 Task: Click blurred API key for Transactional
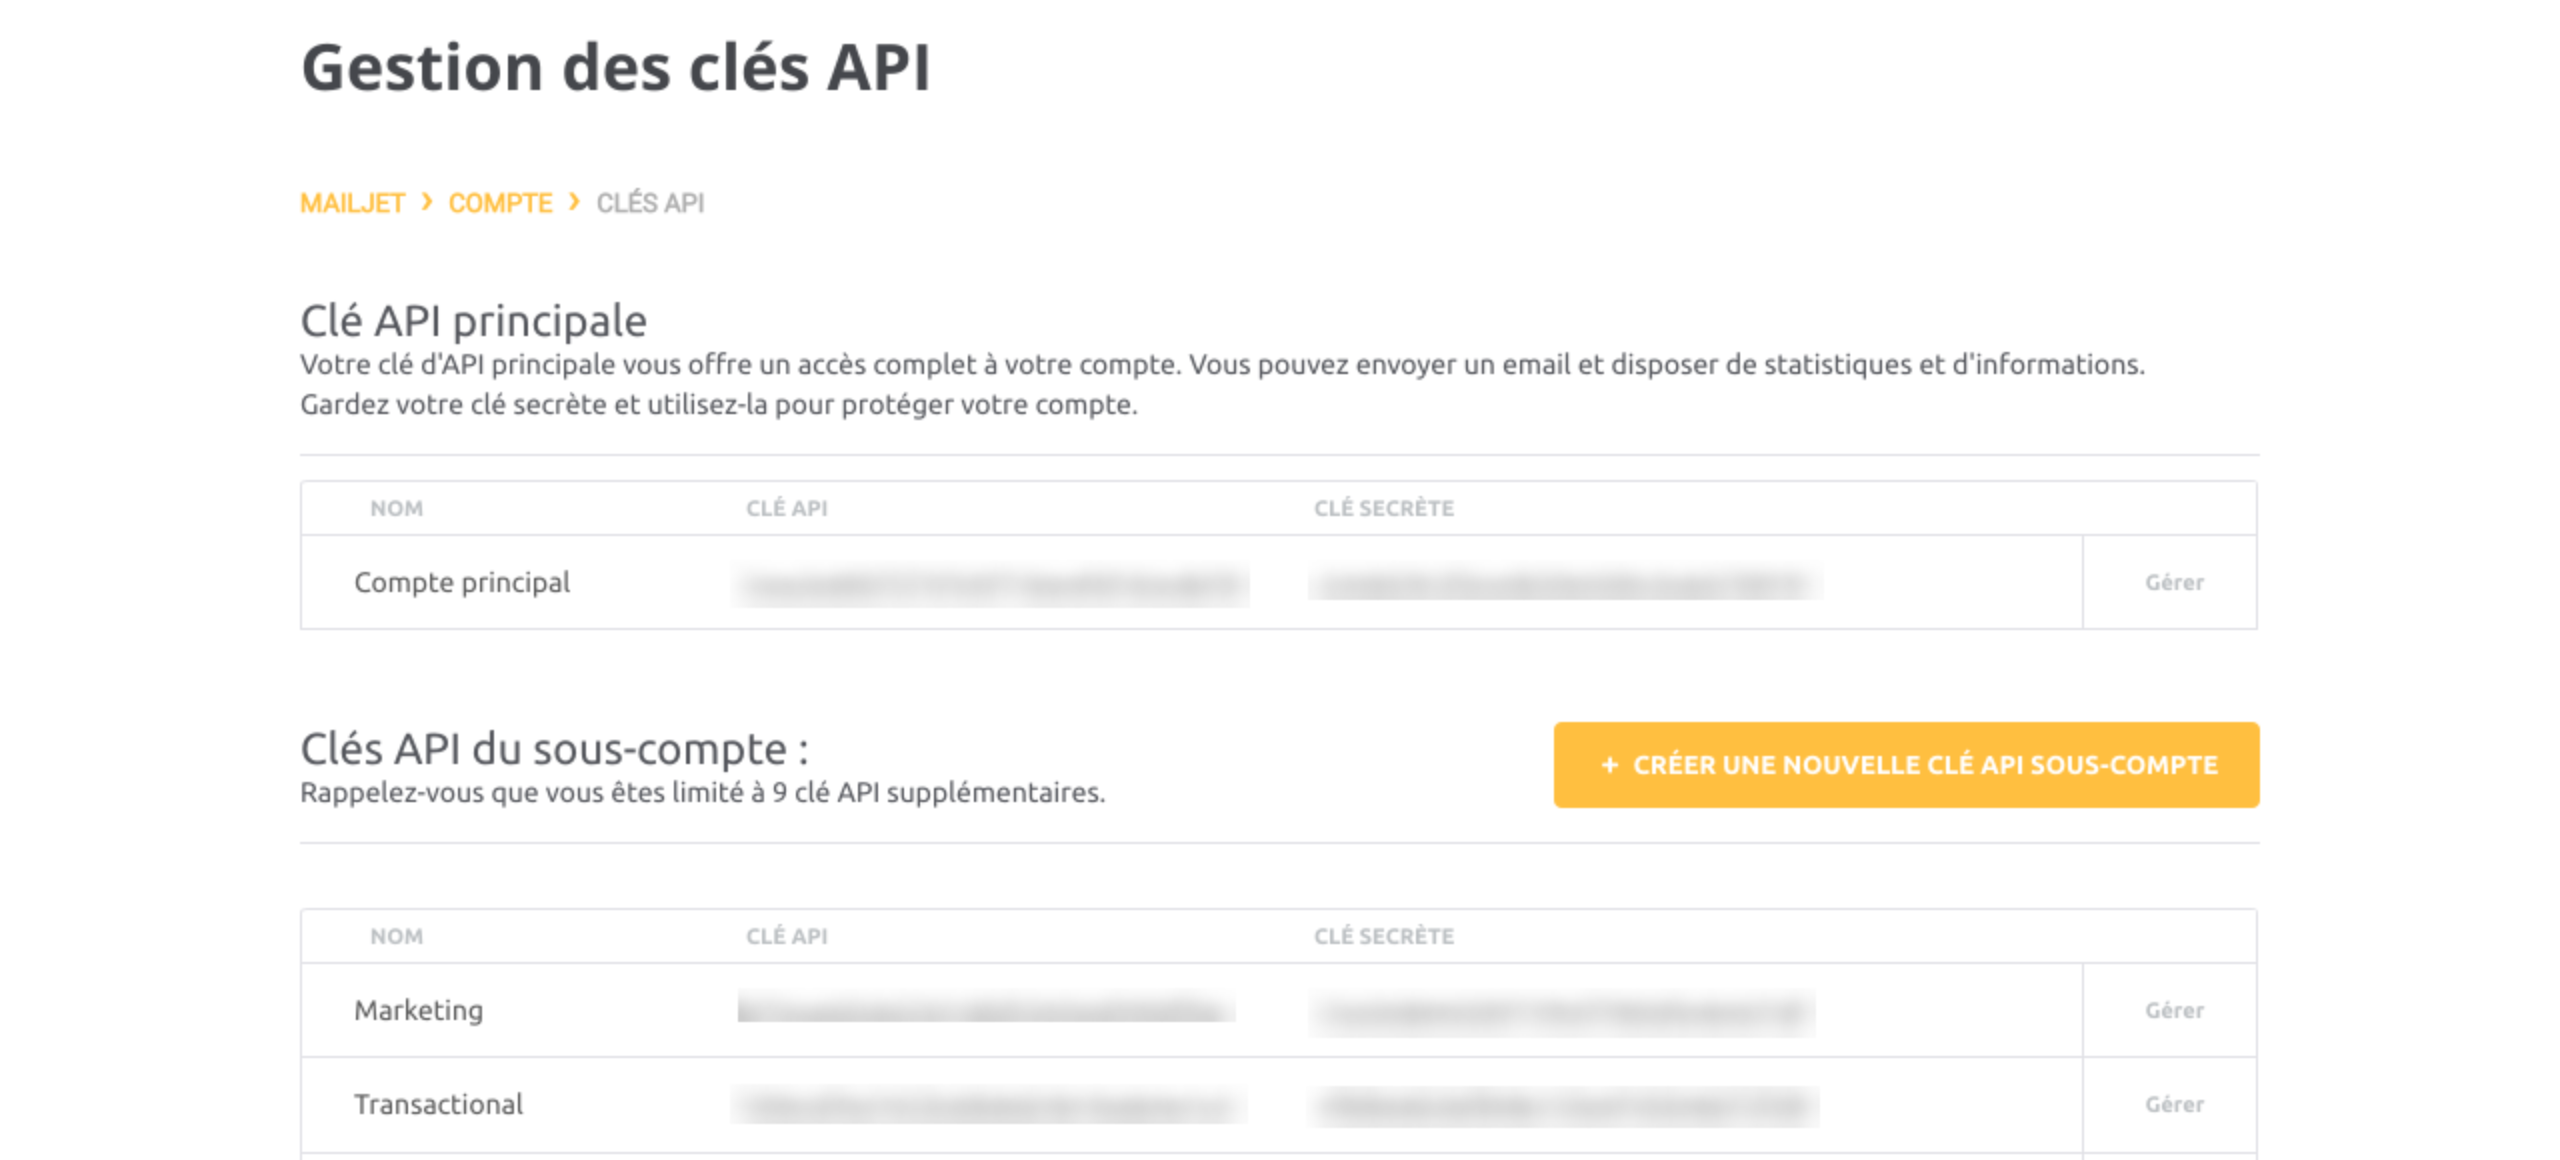pos(988,1106)
